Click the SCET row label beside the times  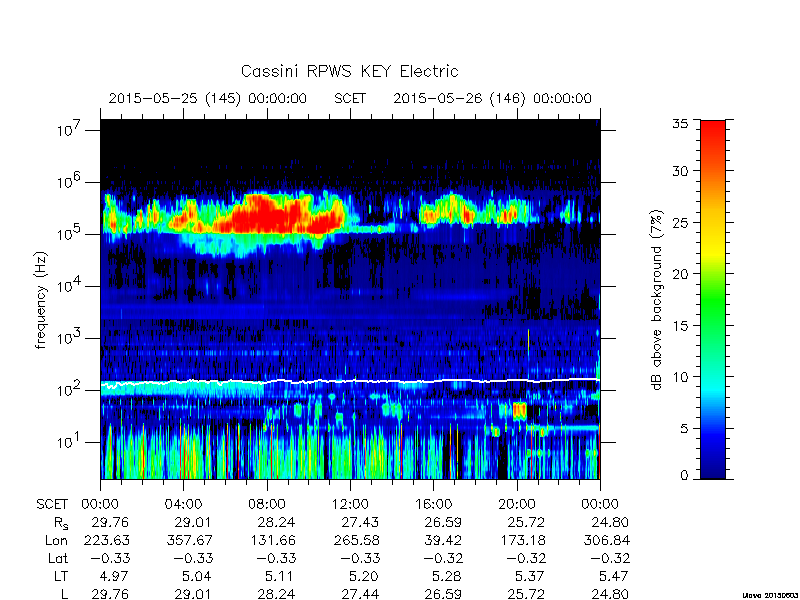[52, 505]
